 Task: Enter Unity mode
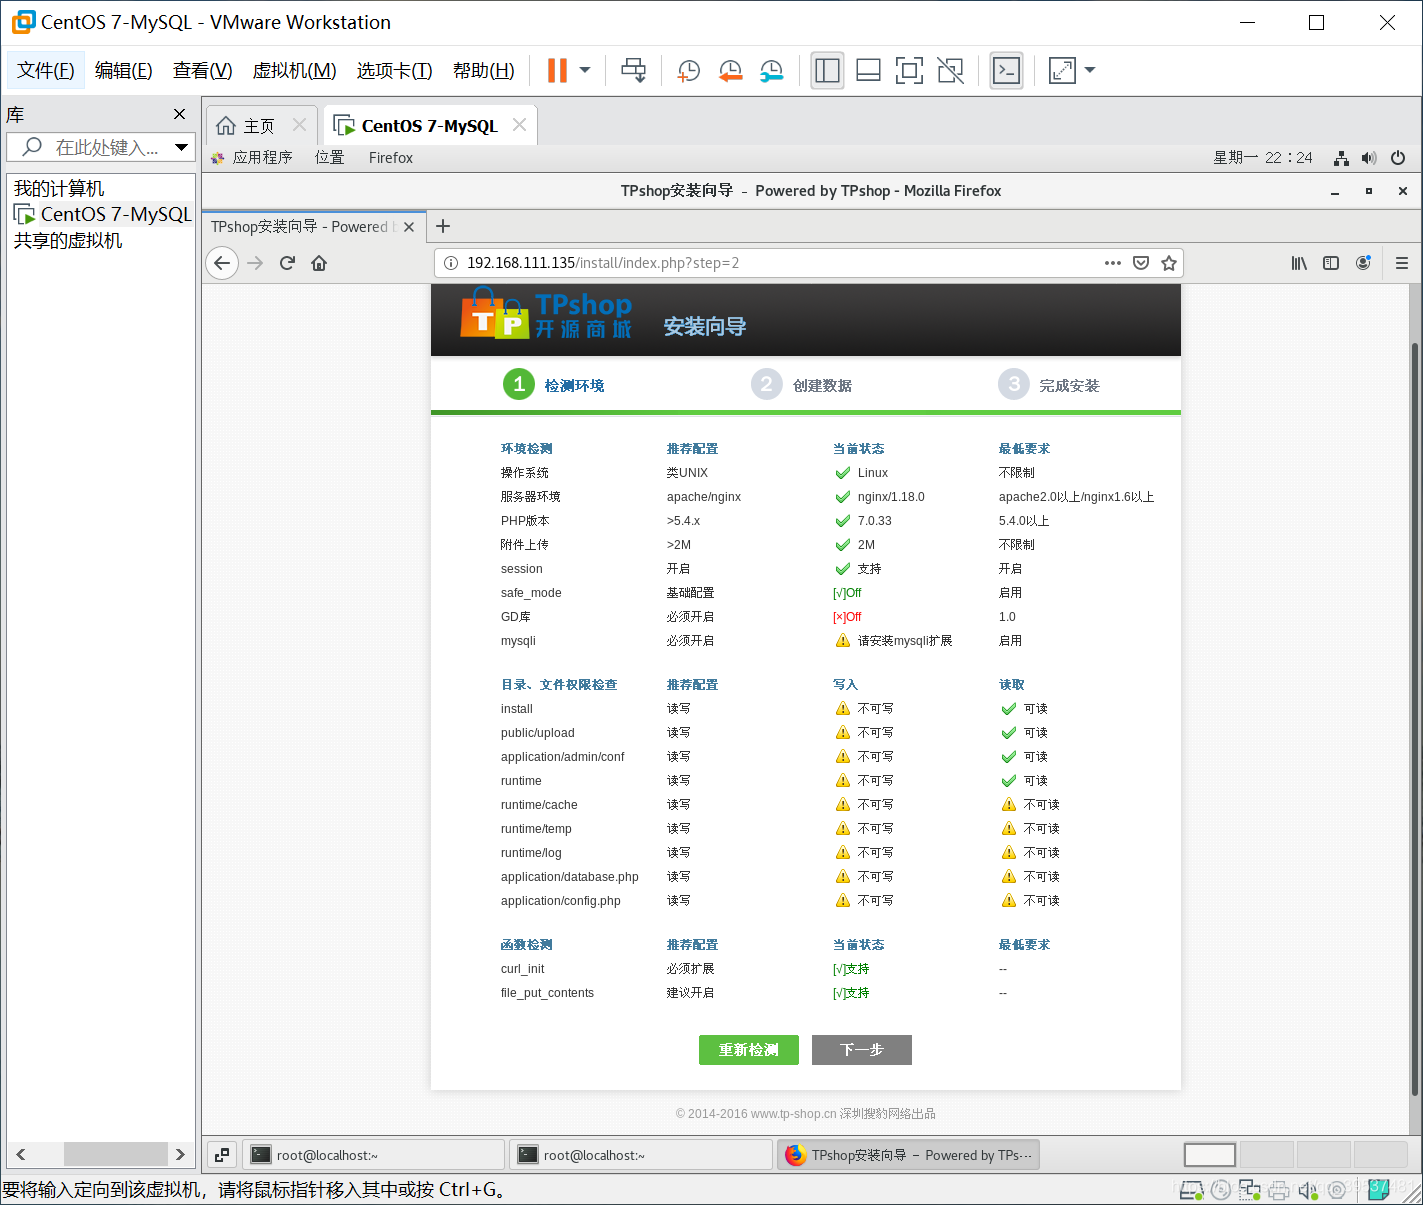(950, 70)
